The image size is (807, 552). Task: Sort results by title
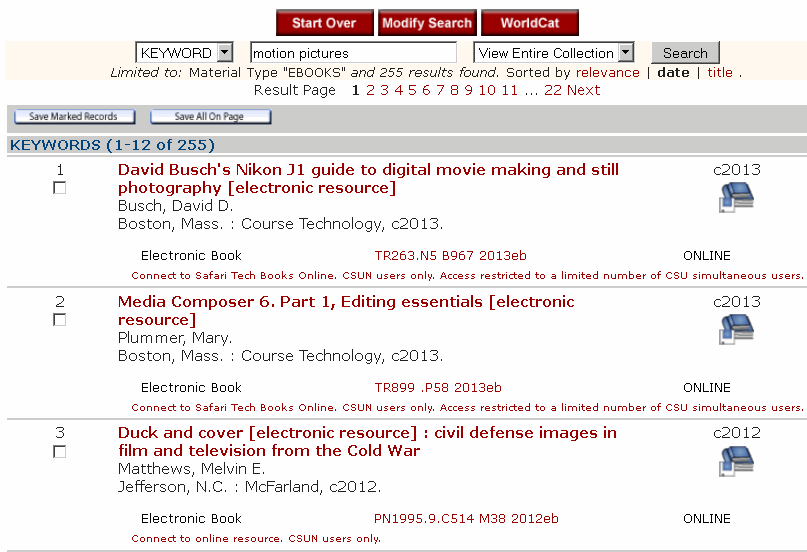click(x=720, y=72)
